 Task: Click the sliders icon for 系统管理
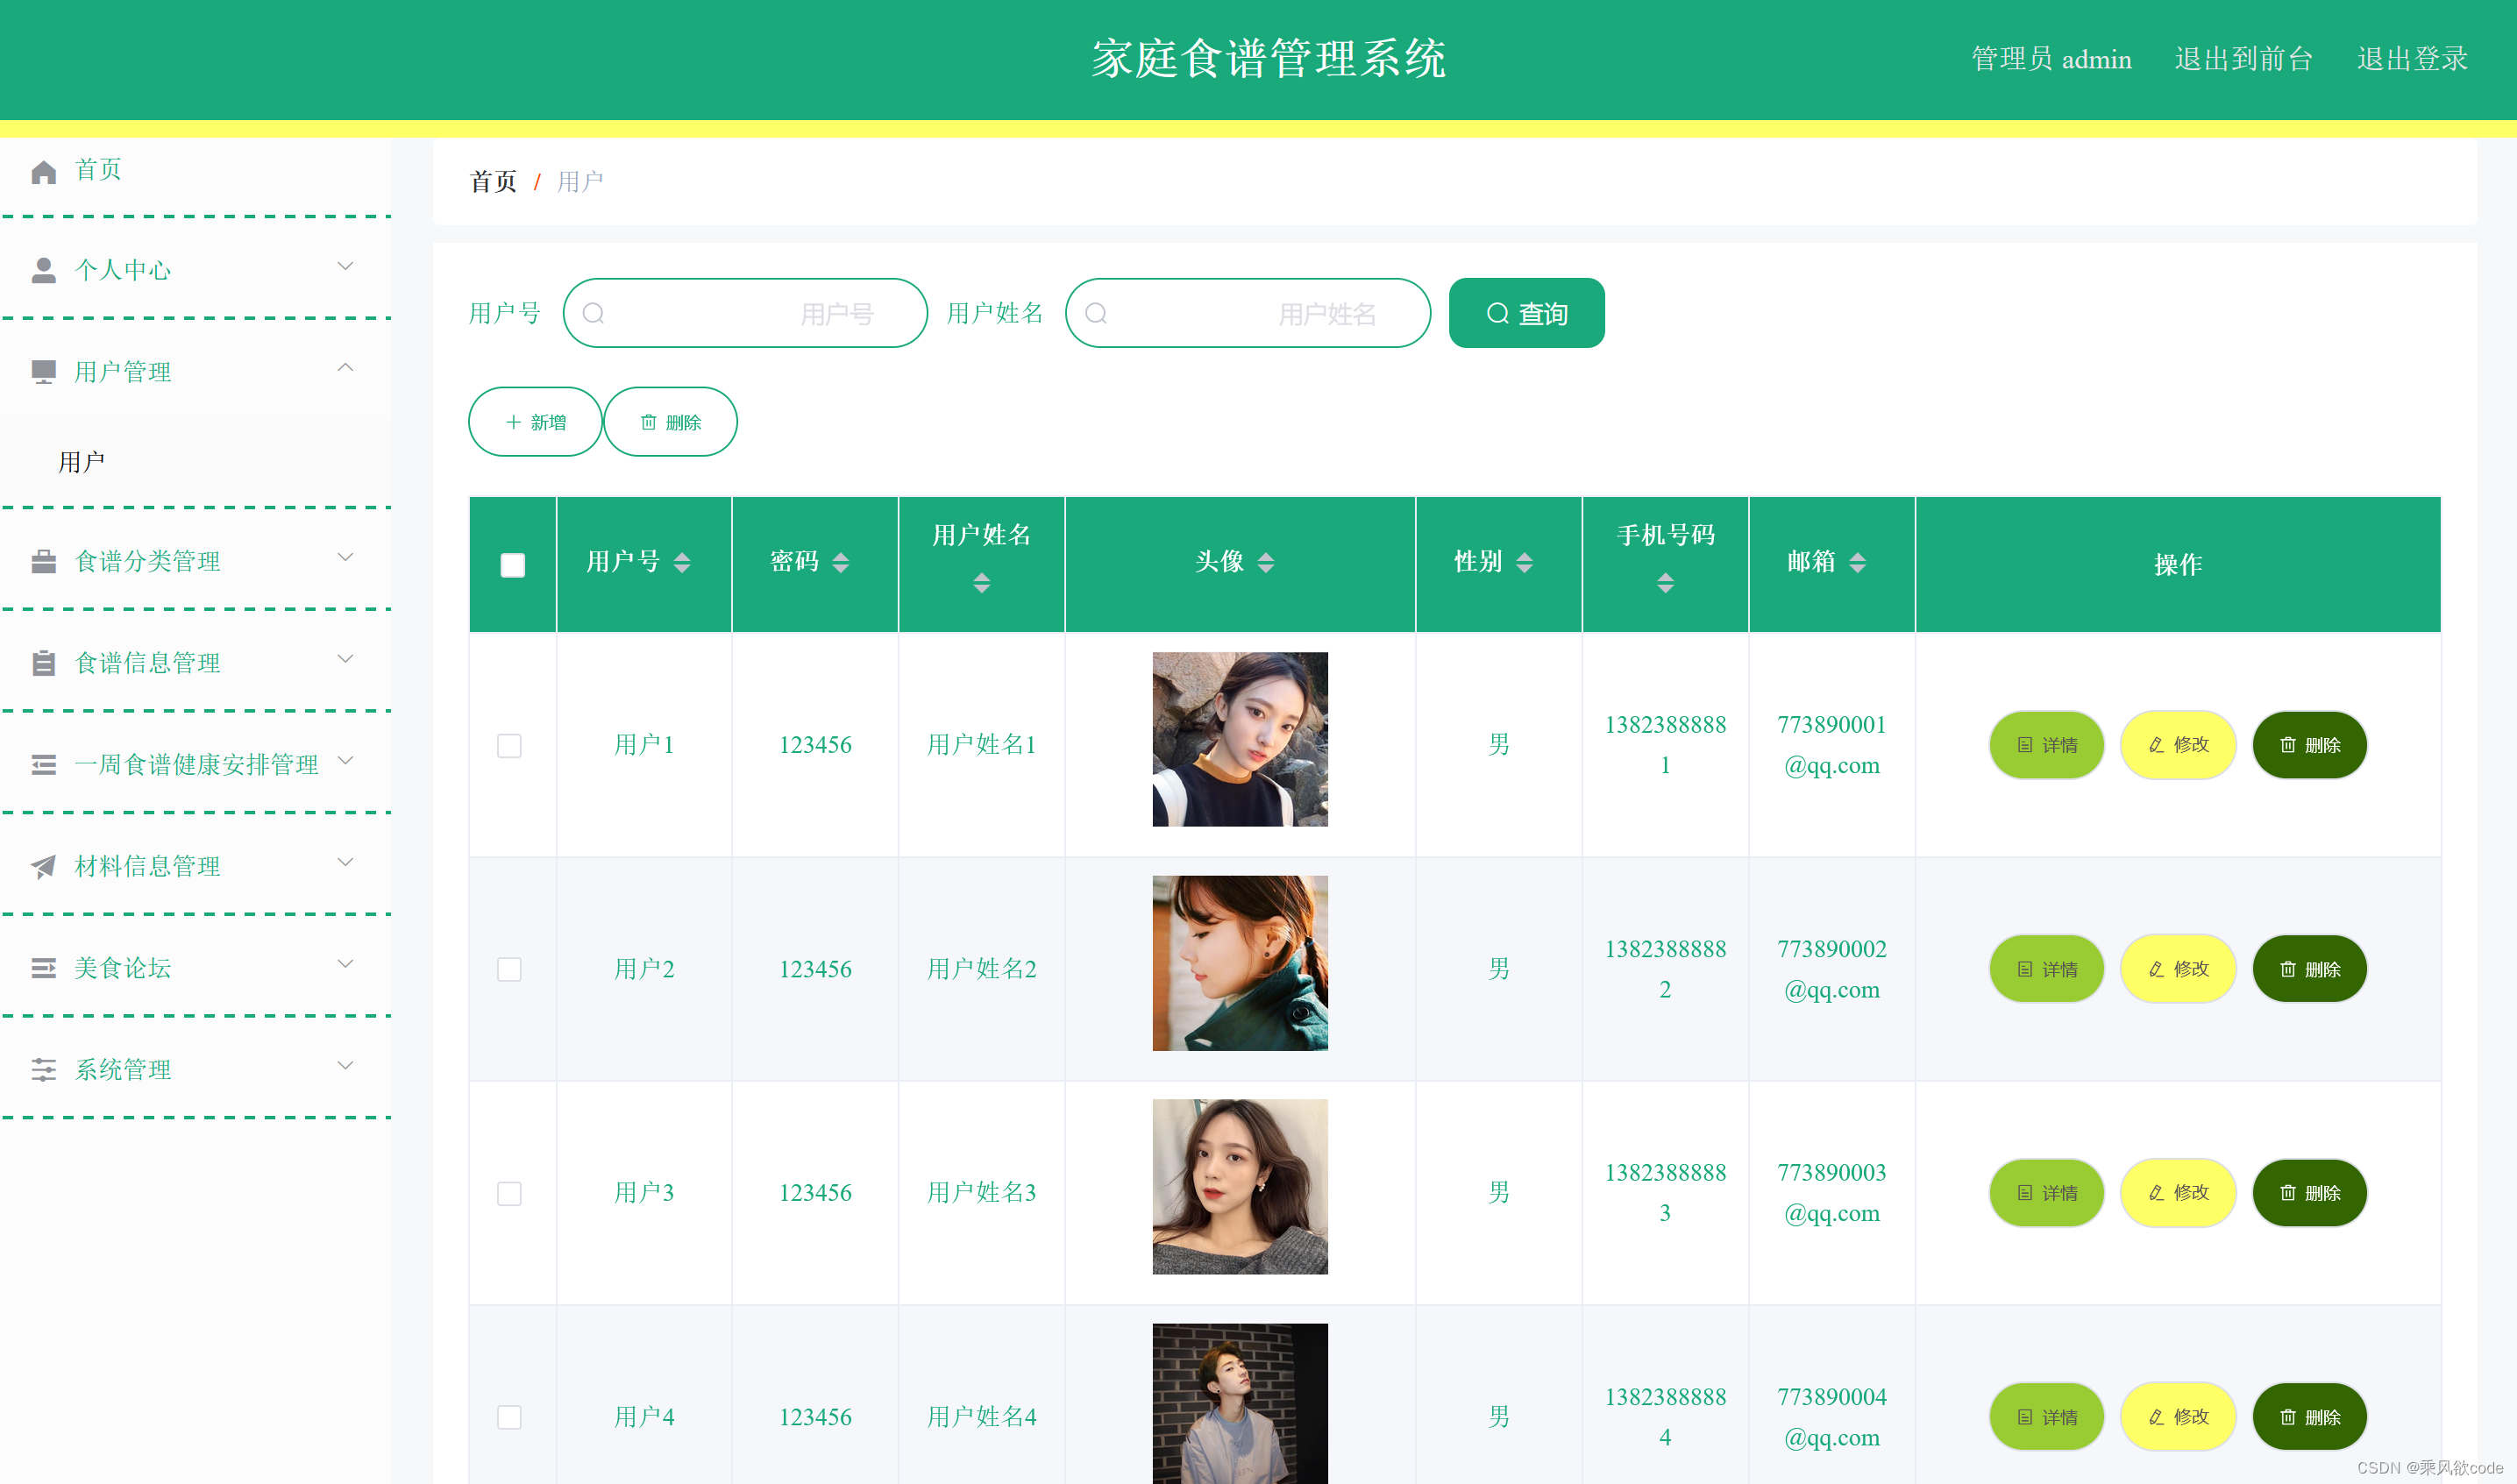coord(43,1069)
